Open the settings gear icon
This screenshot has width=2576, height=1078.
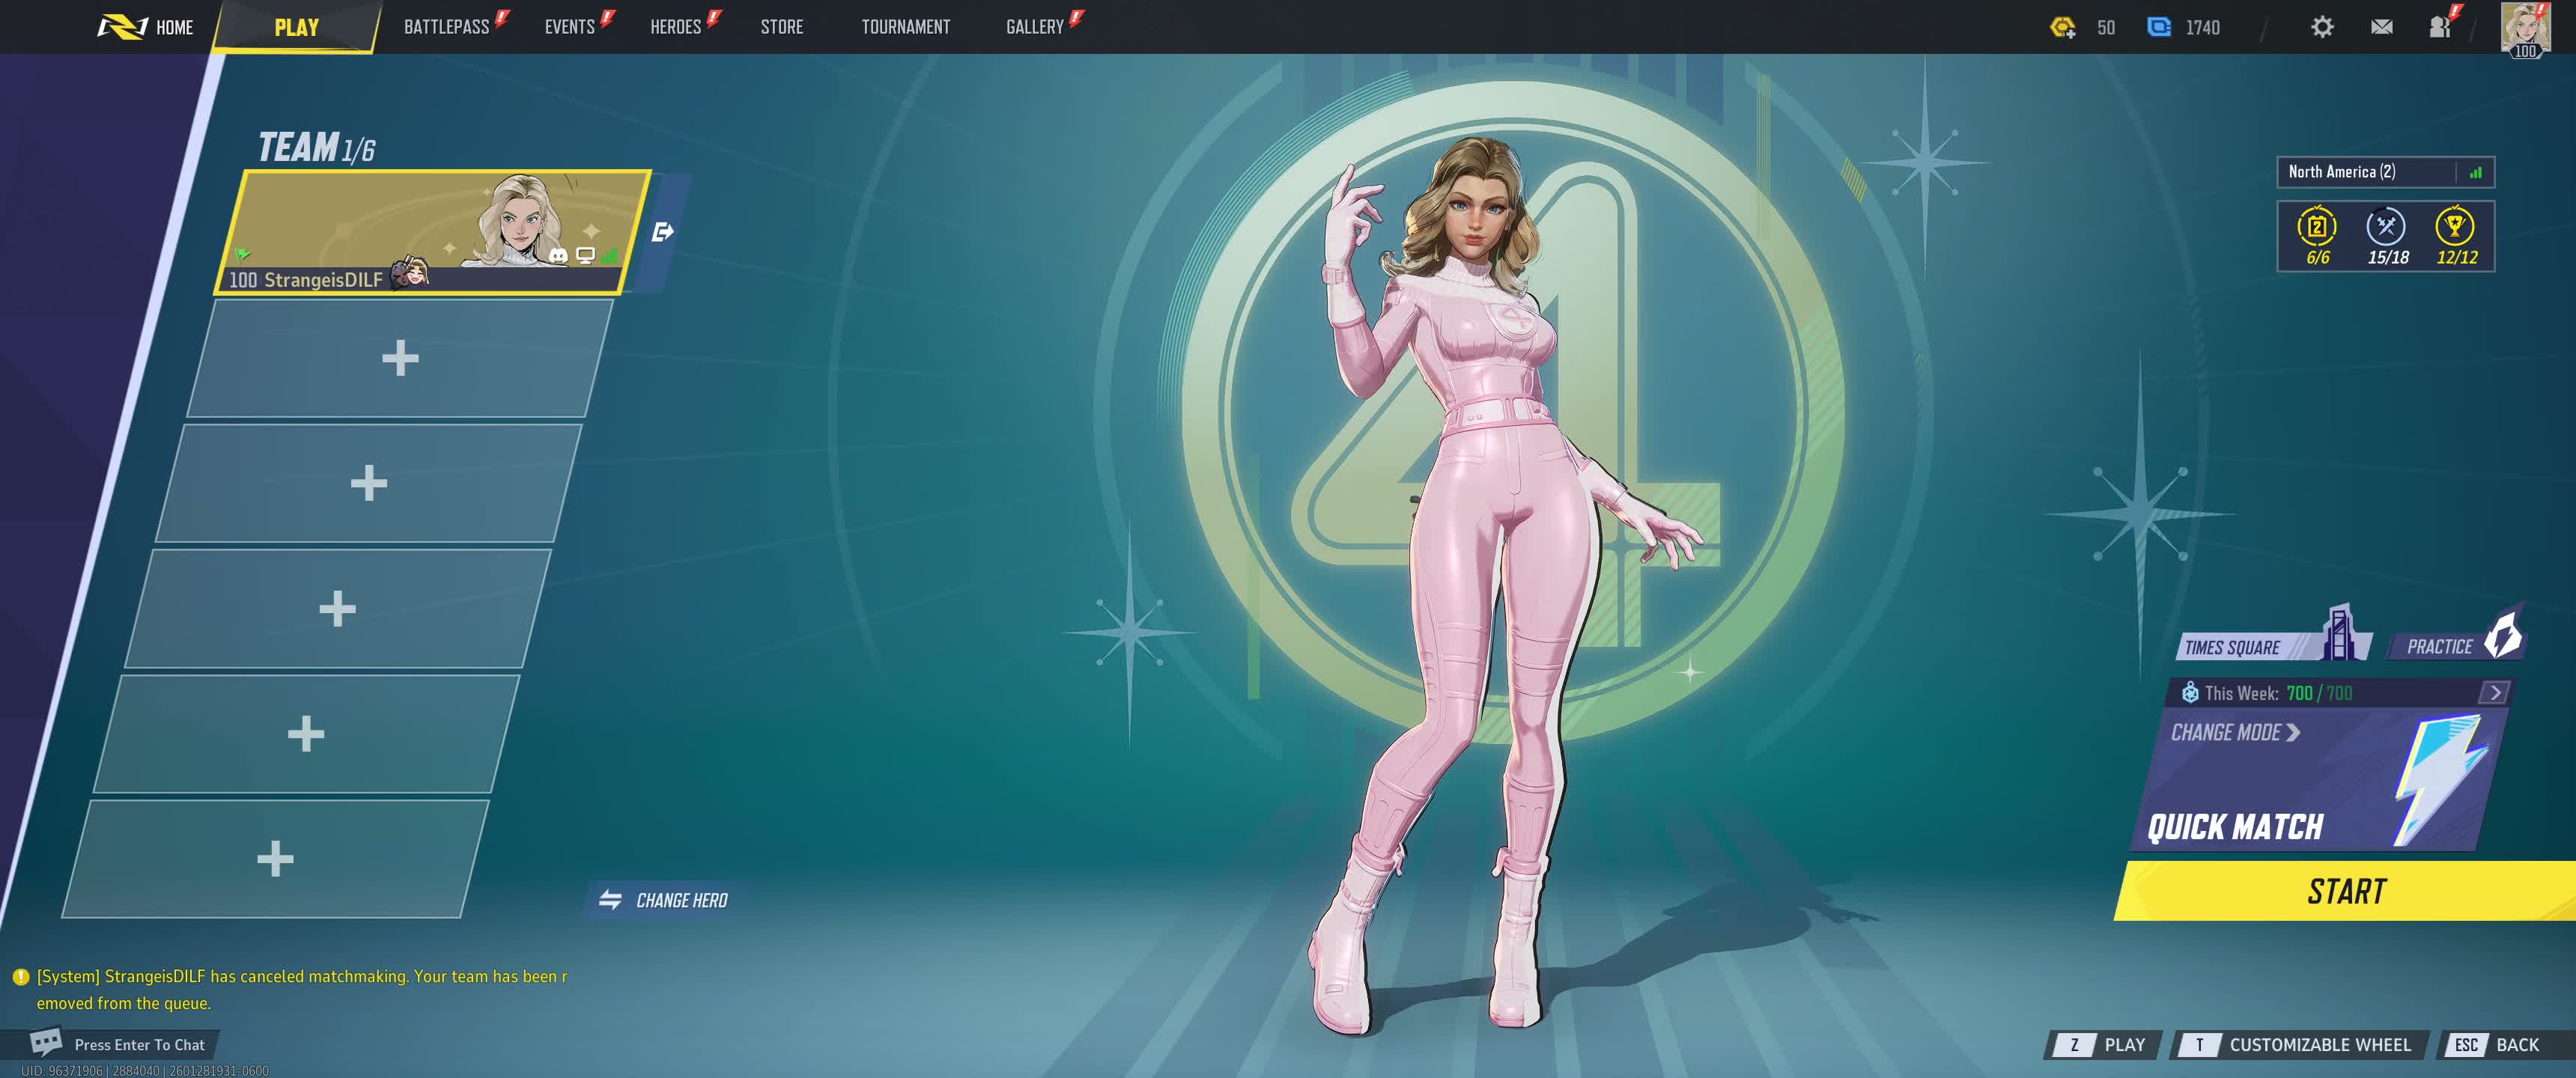(x=2322, y=27)
